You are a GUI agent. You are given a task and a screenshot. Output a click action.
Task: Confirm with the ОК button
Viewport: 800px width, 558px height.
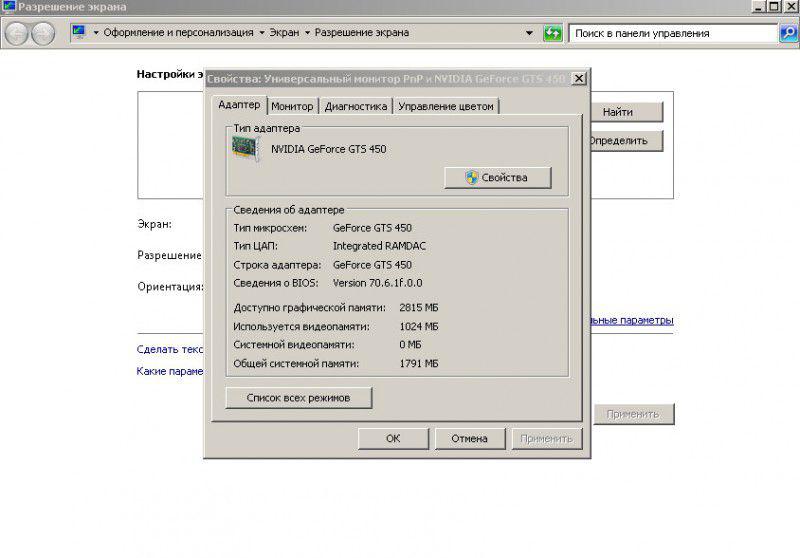click(x=393, y=439)
